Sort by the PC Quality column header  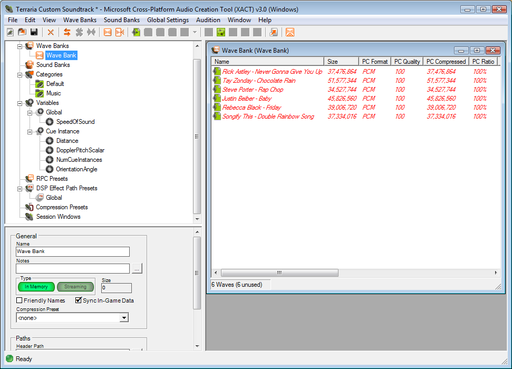coord(407,61)
